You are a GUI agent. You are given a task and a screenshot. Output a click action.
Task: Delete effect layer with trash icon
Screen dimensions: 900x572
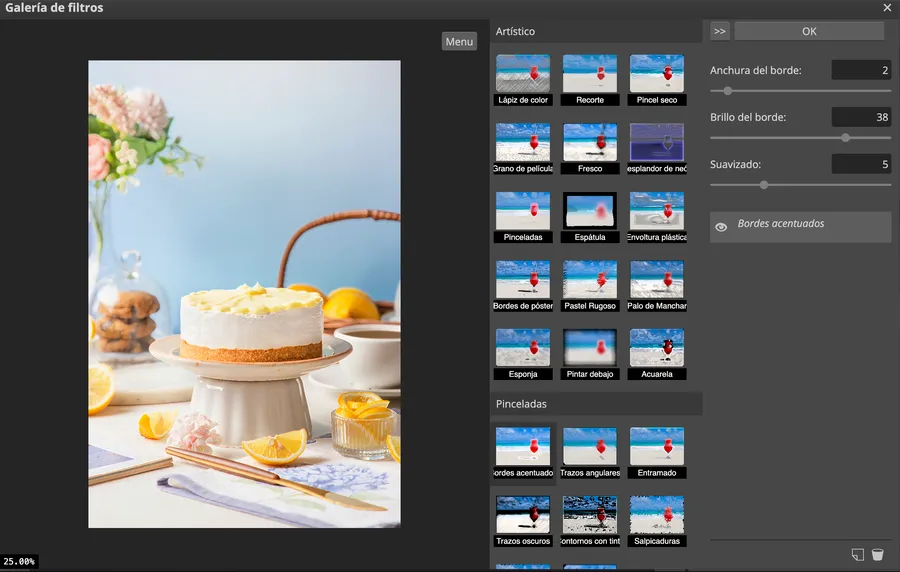click(878, 554)
